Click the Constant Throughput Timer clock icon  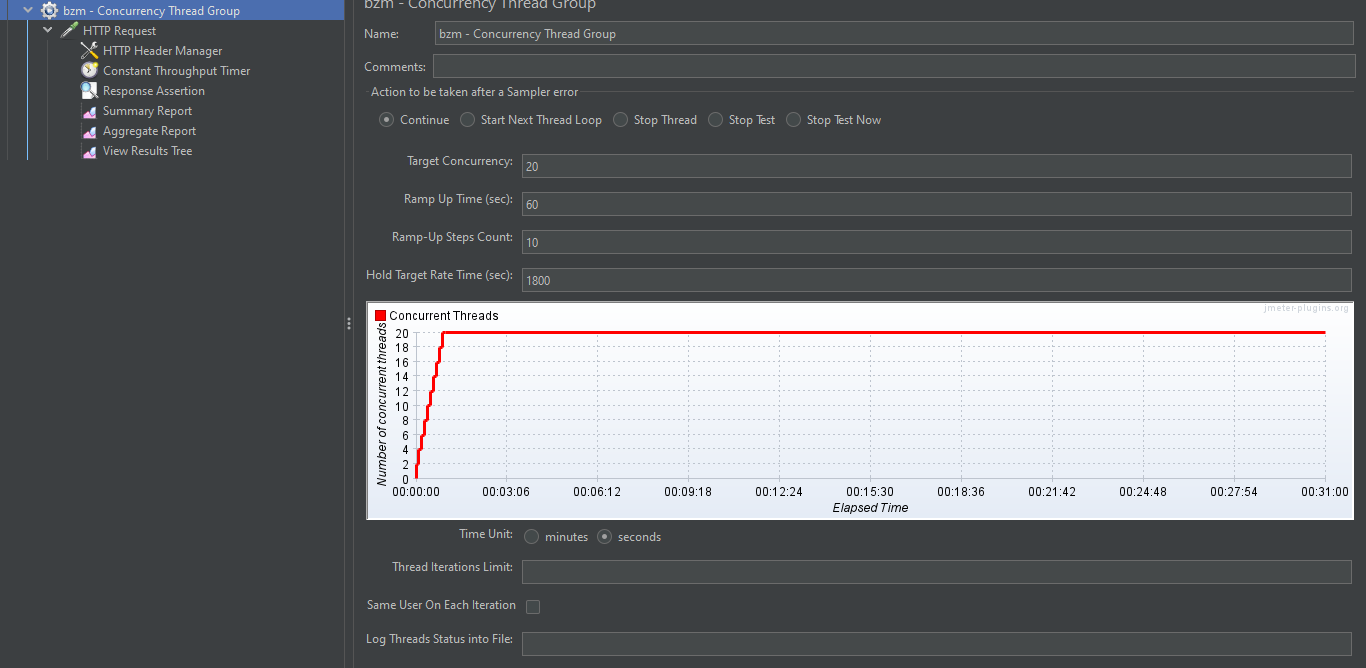click(x=90, y=70)
